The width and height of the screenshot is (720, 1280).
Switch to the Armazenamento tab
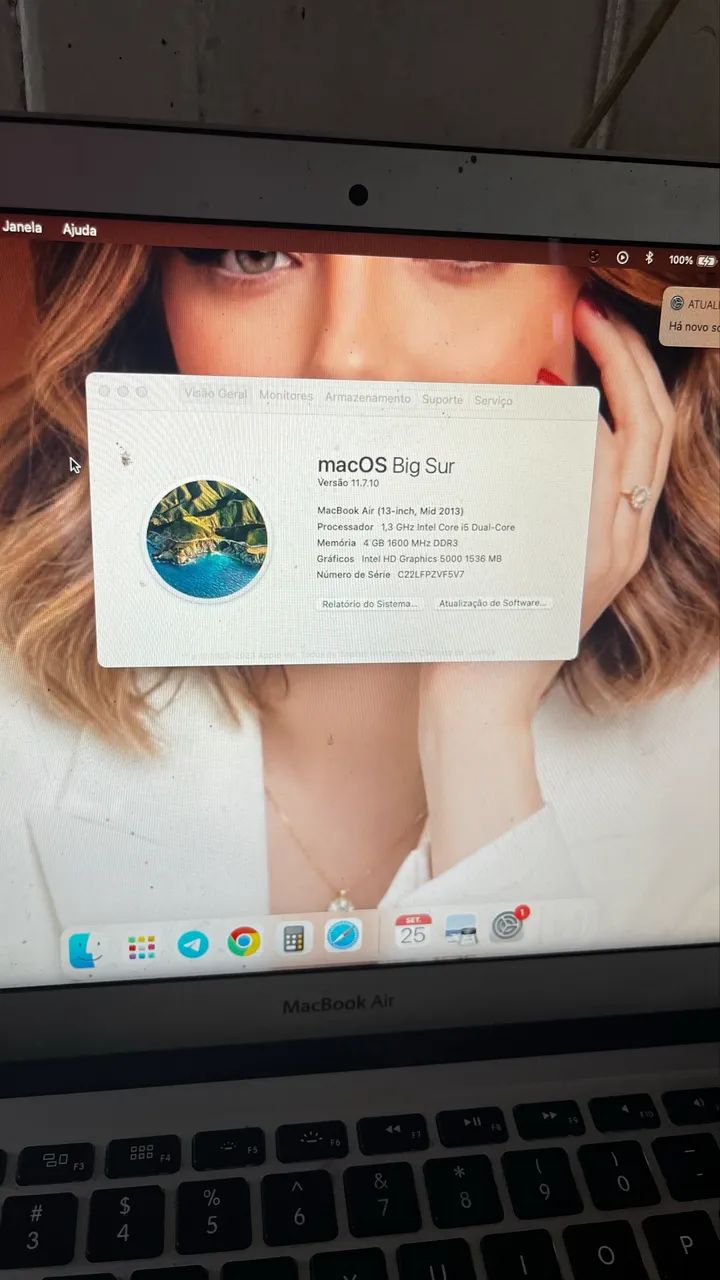point(368,398)
